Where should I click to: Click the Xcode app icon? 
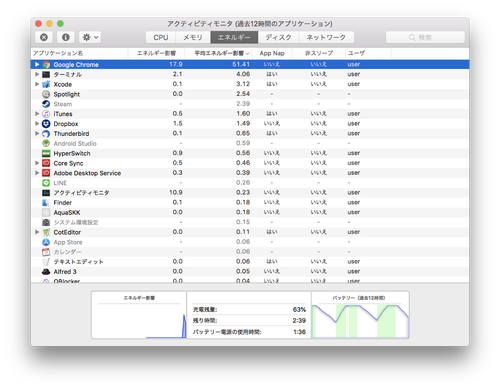point(46,84)
